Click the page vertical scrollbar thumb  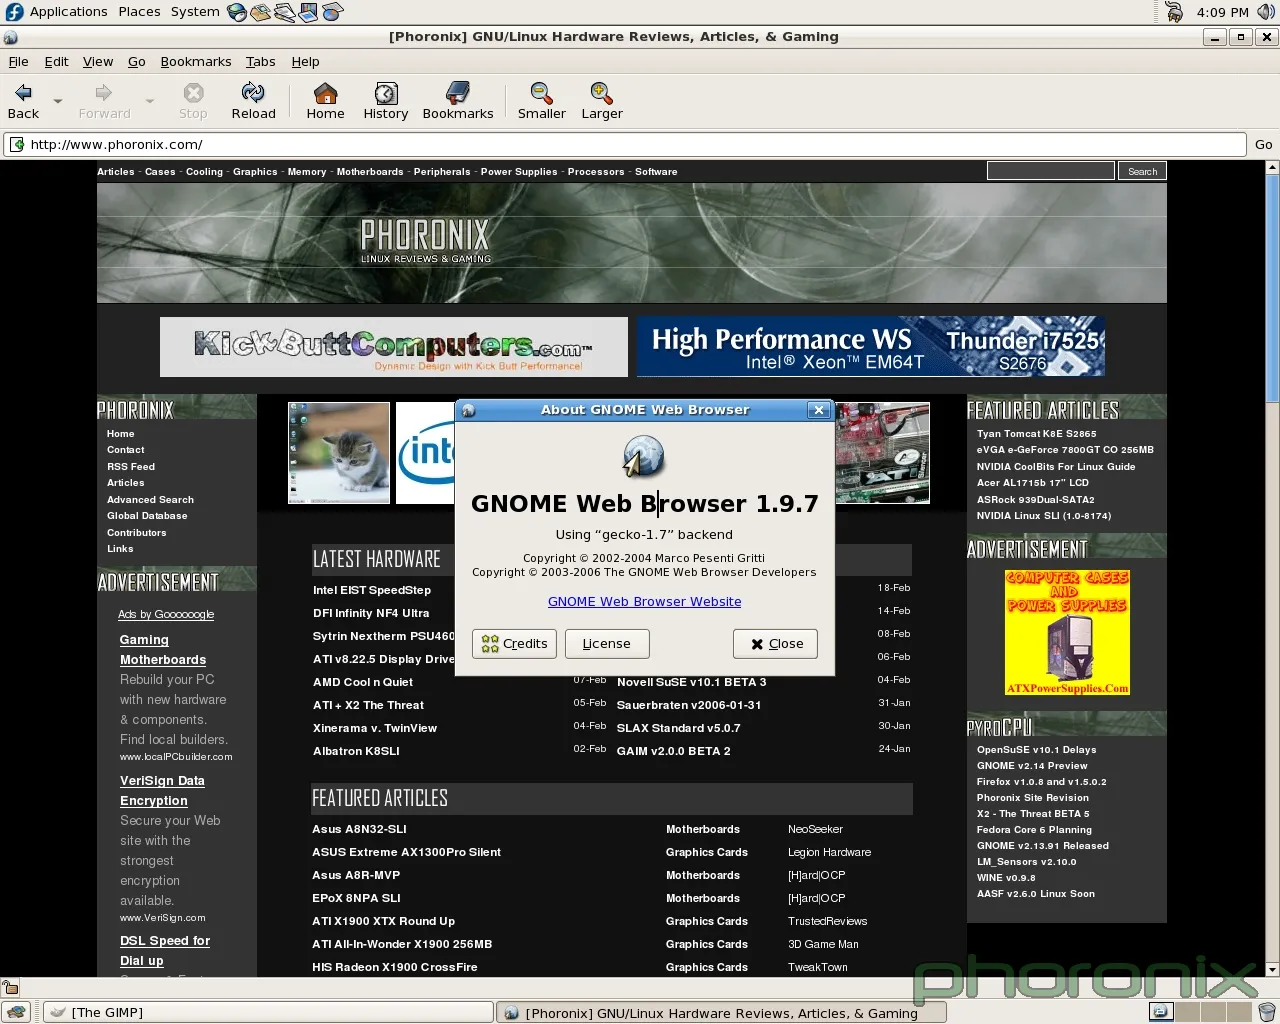point(1272,288)
